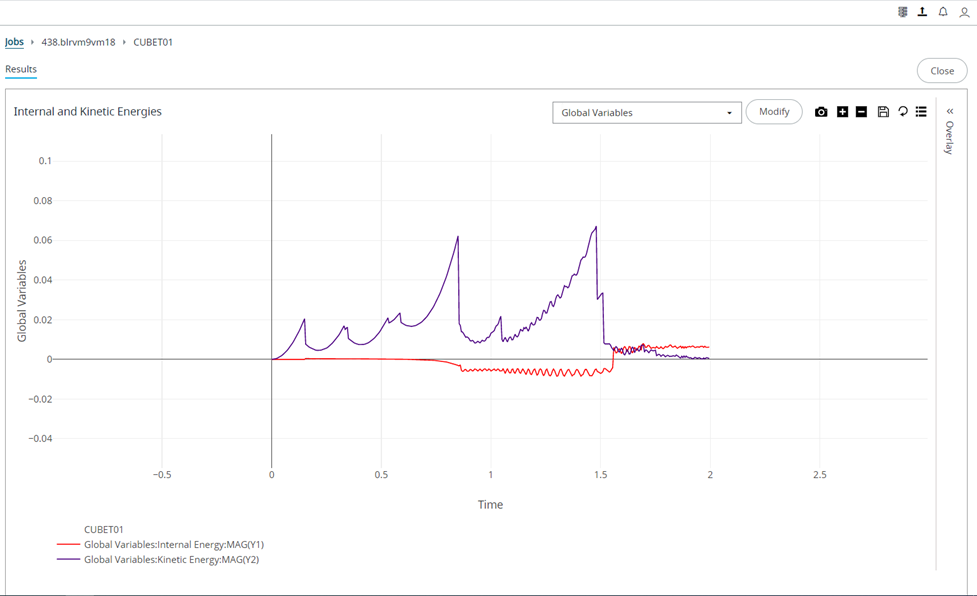Open 438.blrvm9vm18 breadcrumb item
977x596 pixels.
pyautogui.click(x=79, y=42)
